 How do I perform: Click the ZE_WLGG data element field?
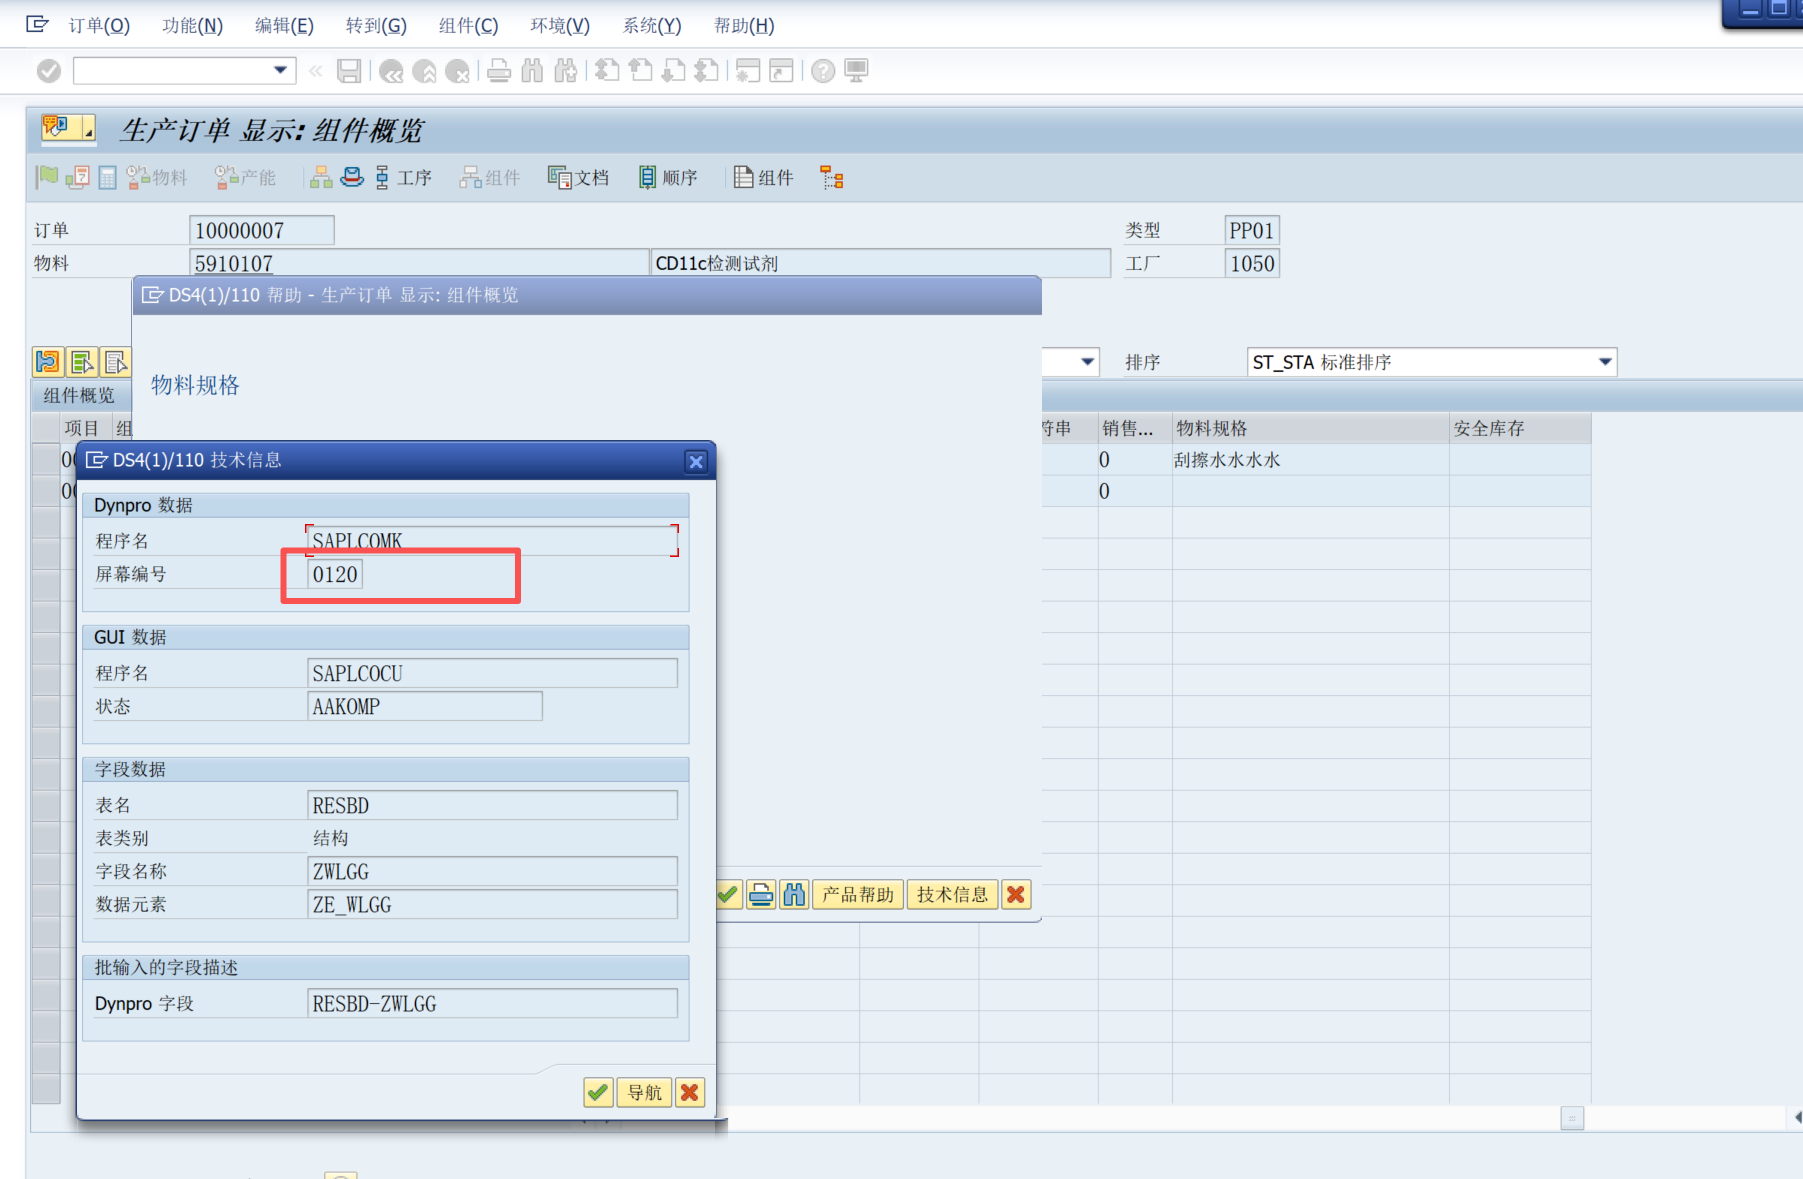coord(492,904)
